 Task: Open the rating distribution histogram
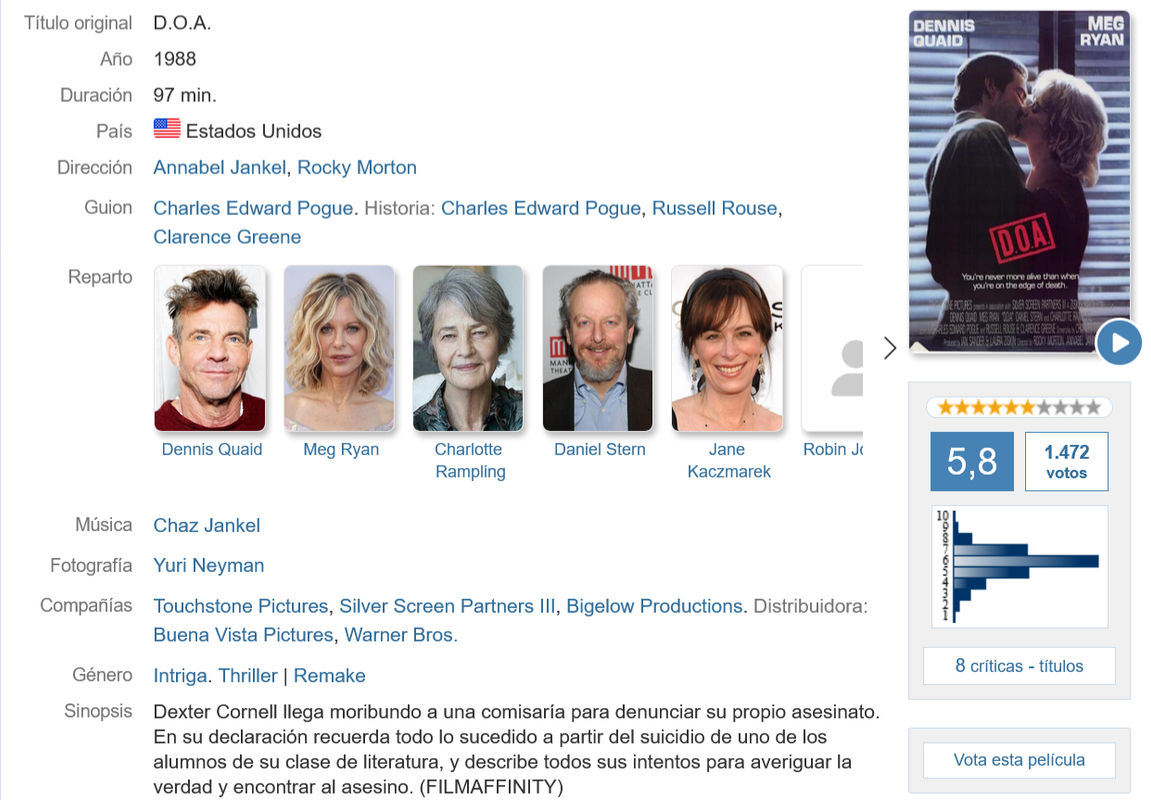tap(1019, 566)
